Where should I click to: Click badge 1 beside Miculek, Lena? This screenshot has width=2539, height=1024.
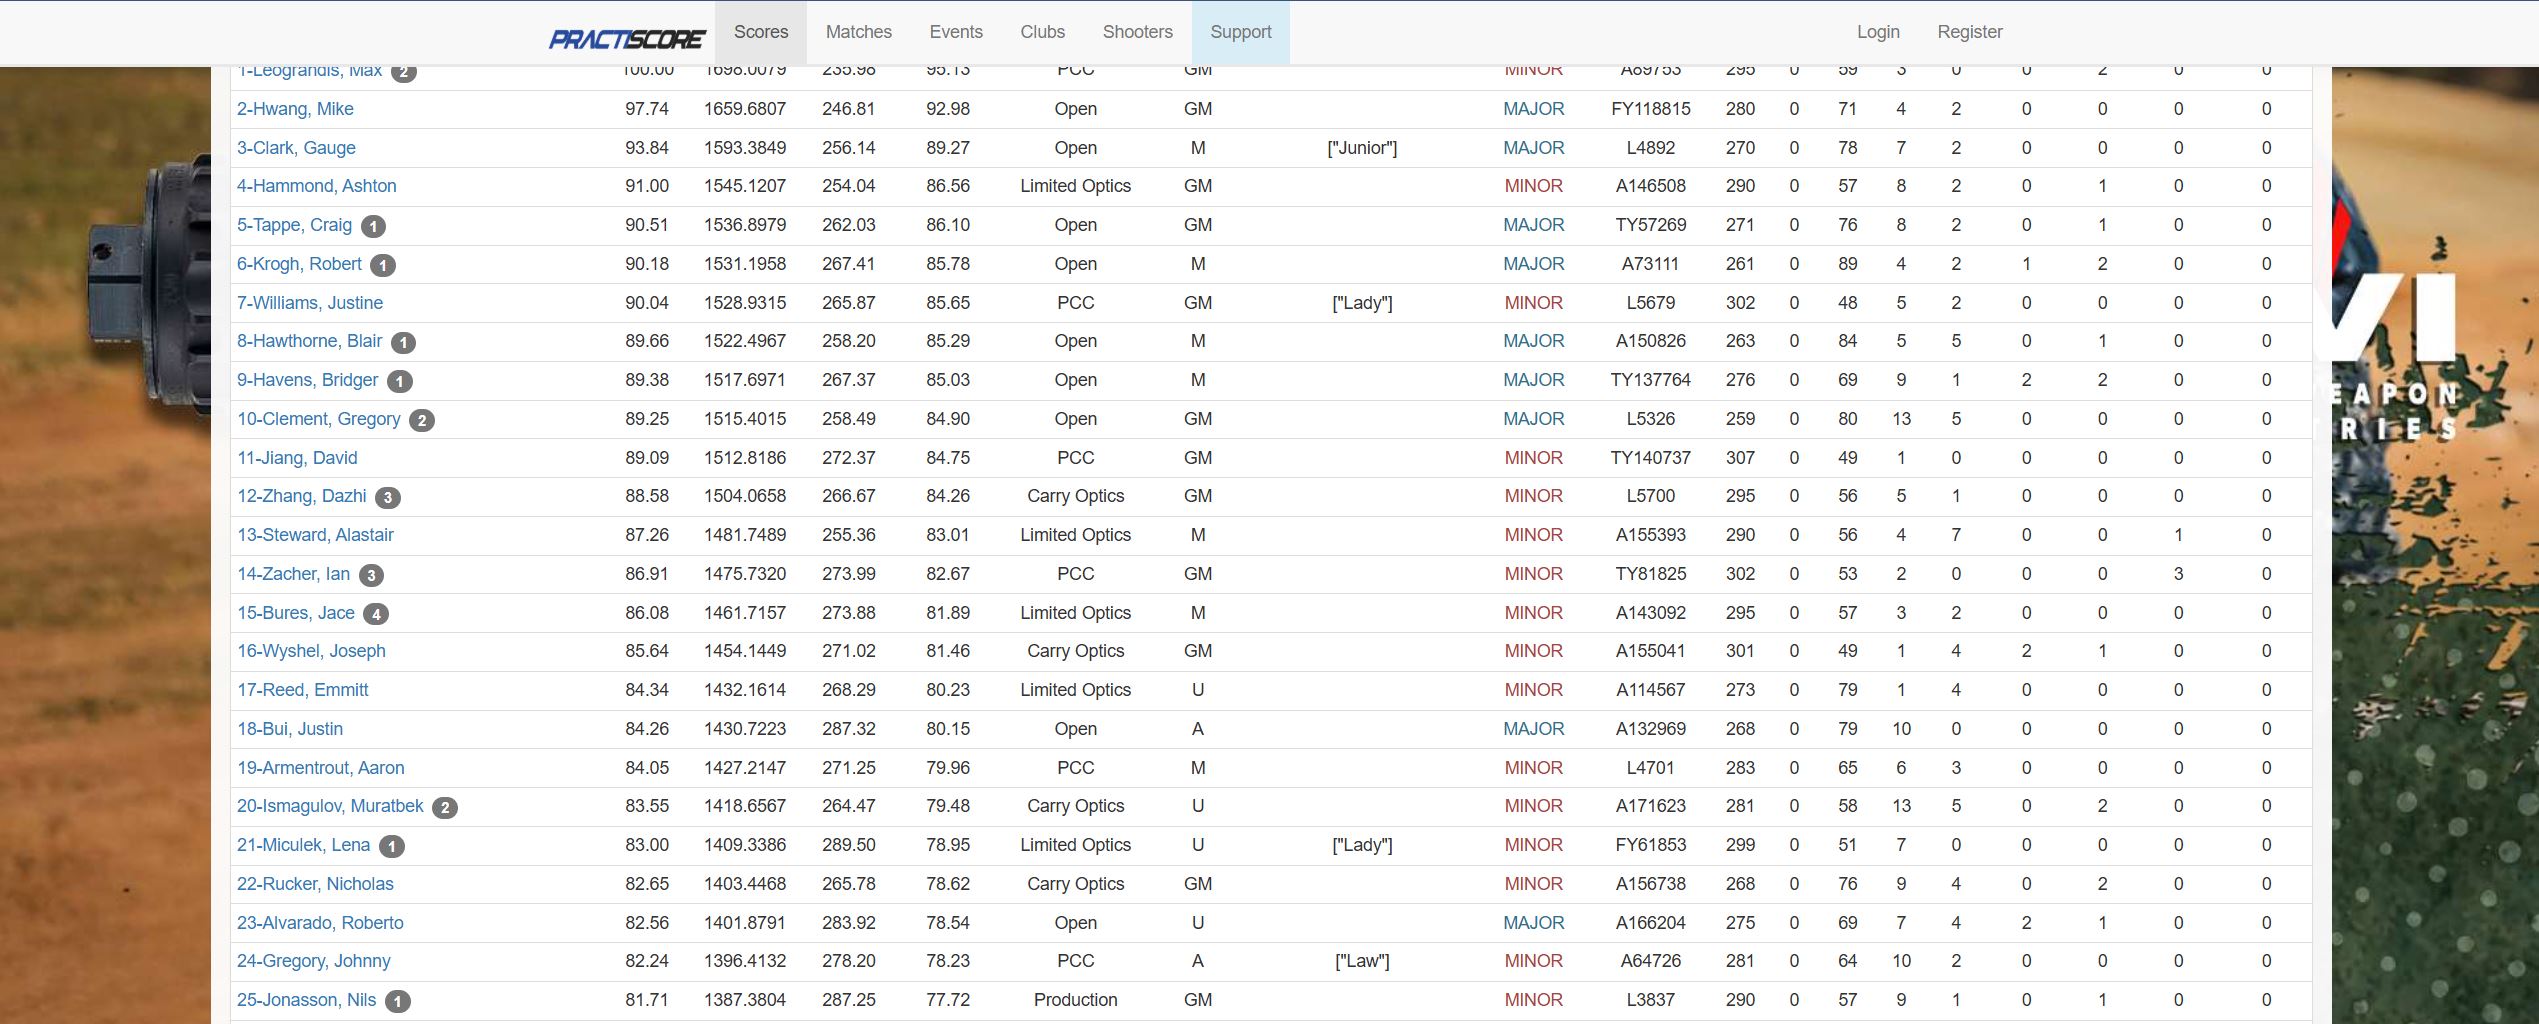tap(392, 846)
